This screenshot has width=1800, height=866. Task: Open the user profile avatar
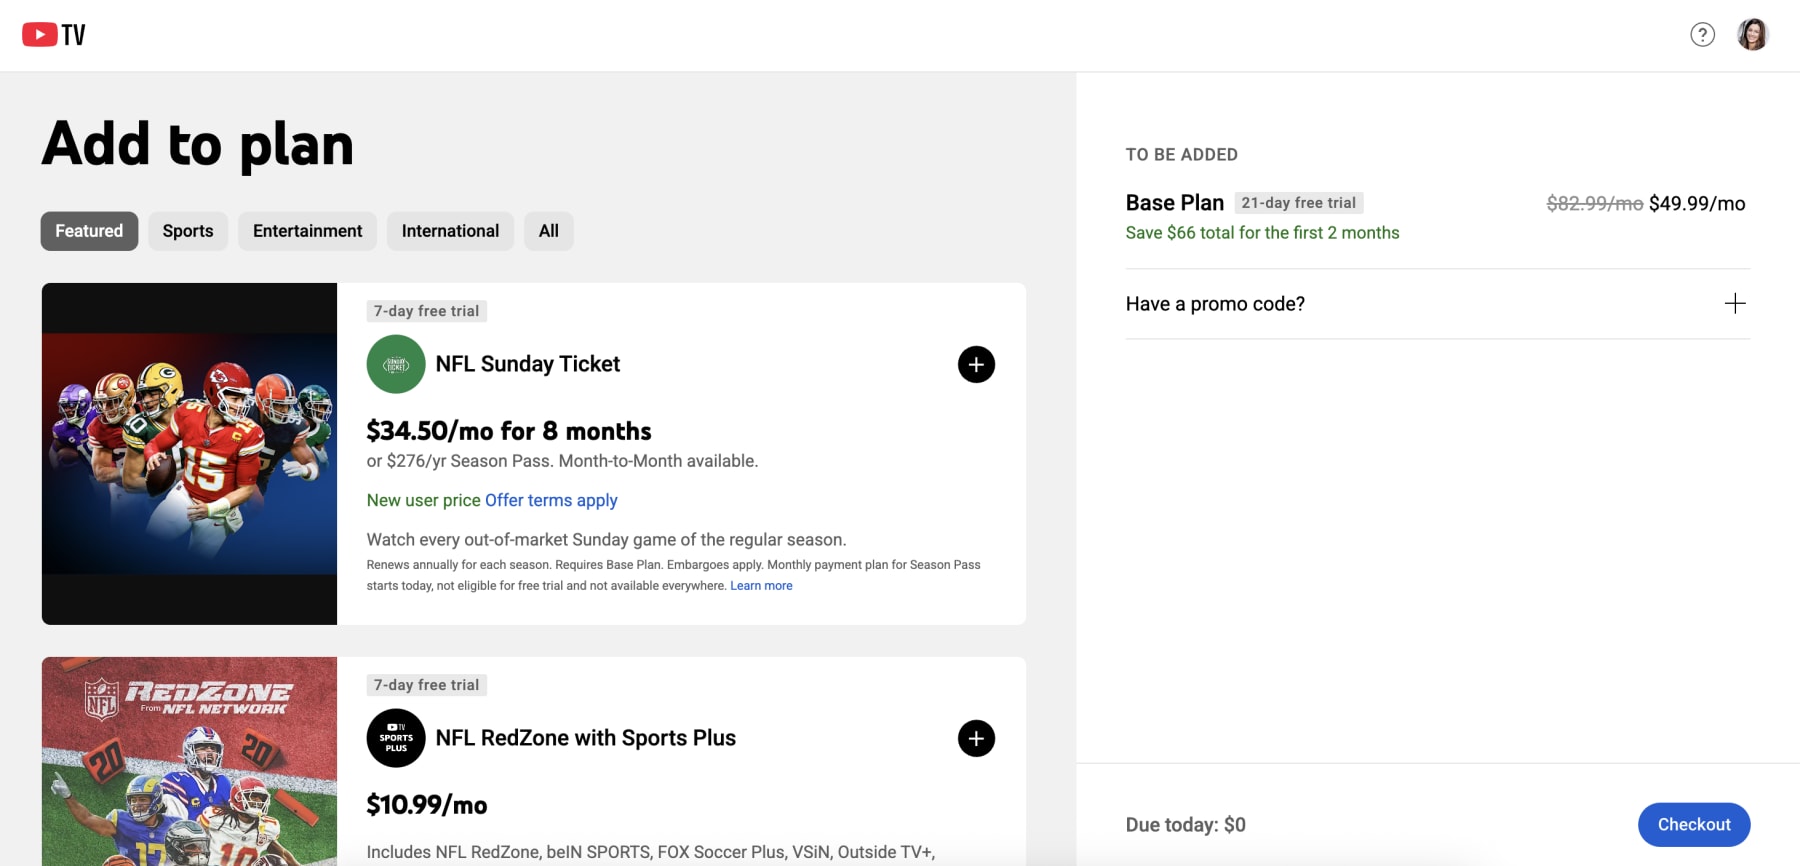tap(1752, 35)
